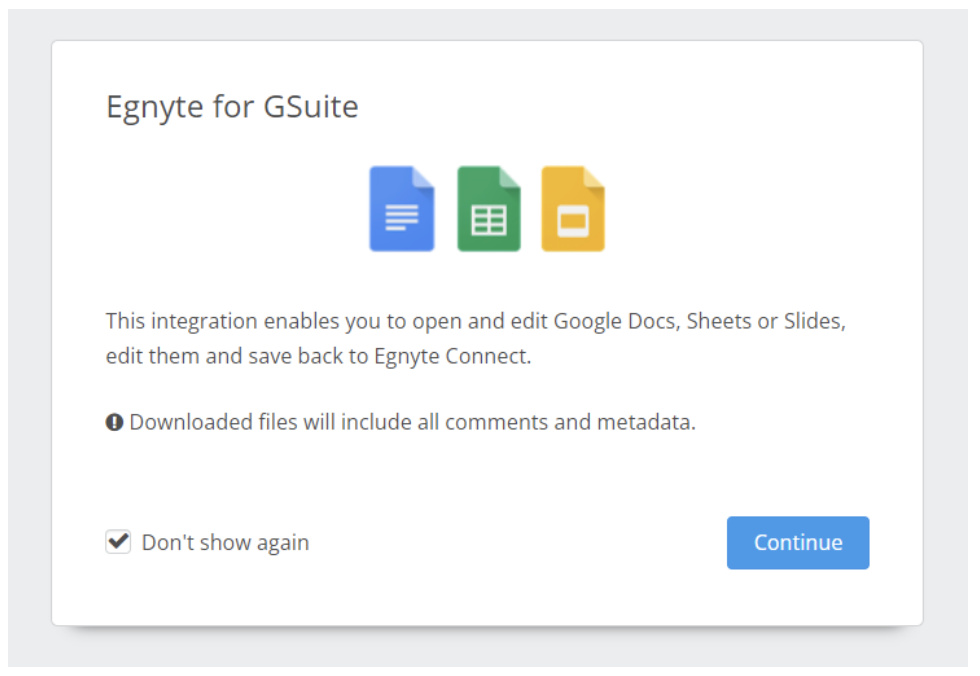Click the folded corner of the Slides icon

tap(595, 176)
